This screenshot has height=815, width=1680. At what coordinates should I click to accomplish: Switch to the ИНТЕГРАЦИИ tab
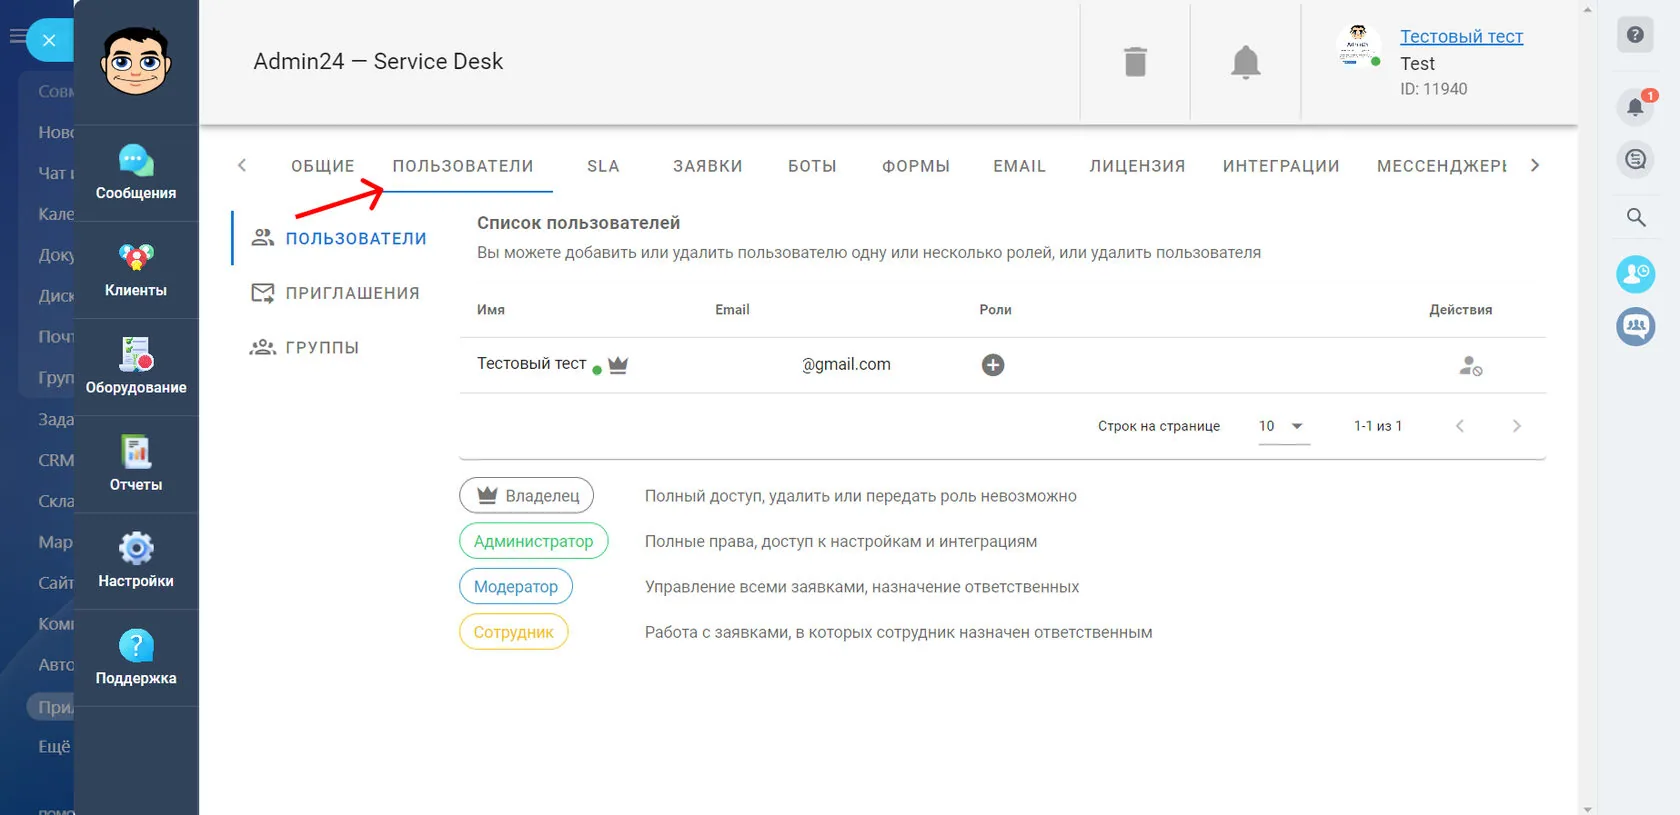coord(1281,166)
